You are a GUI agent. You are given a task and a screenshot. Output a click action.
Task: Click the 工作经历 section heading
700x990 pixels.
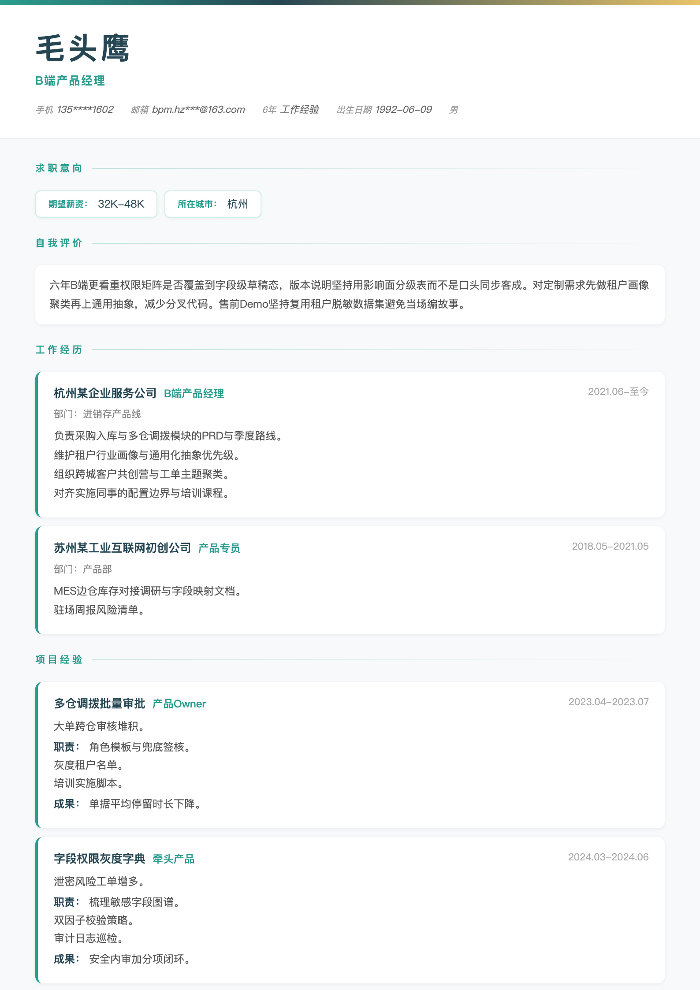tap(59, 349)
